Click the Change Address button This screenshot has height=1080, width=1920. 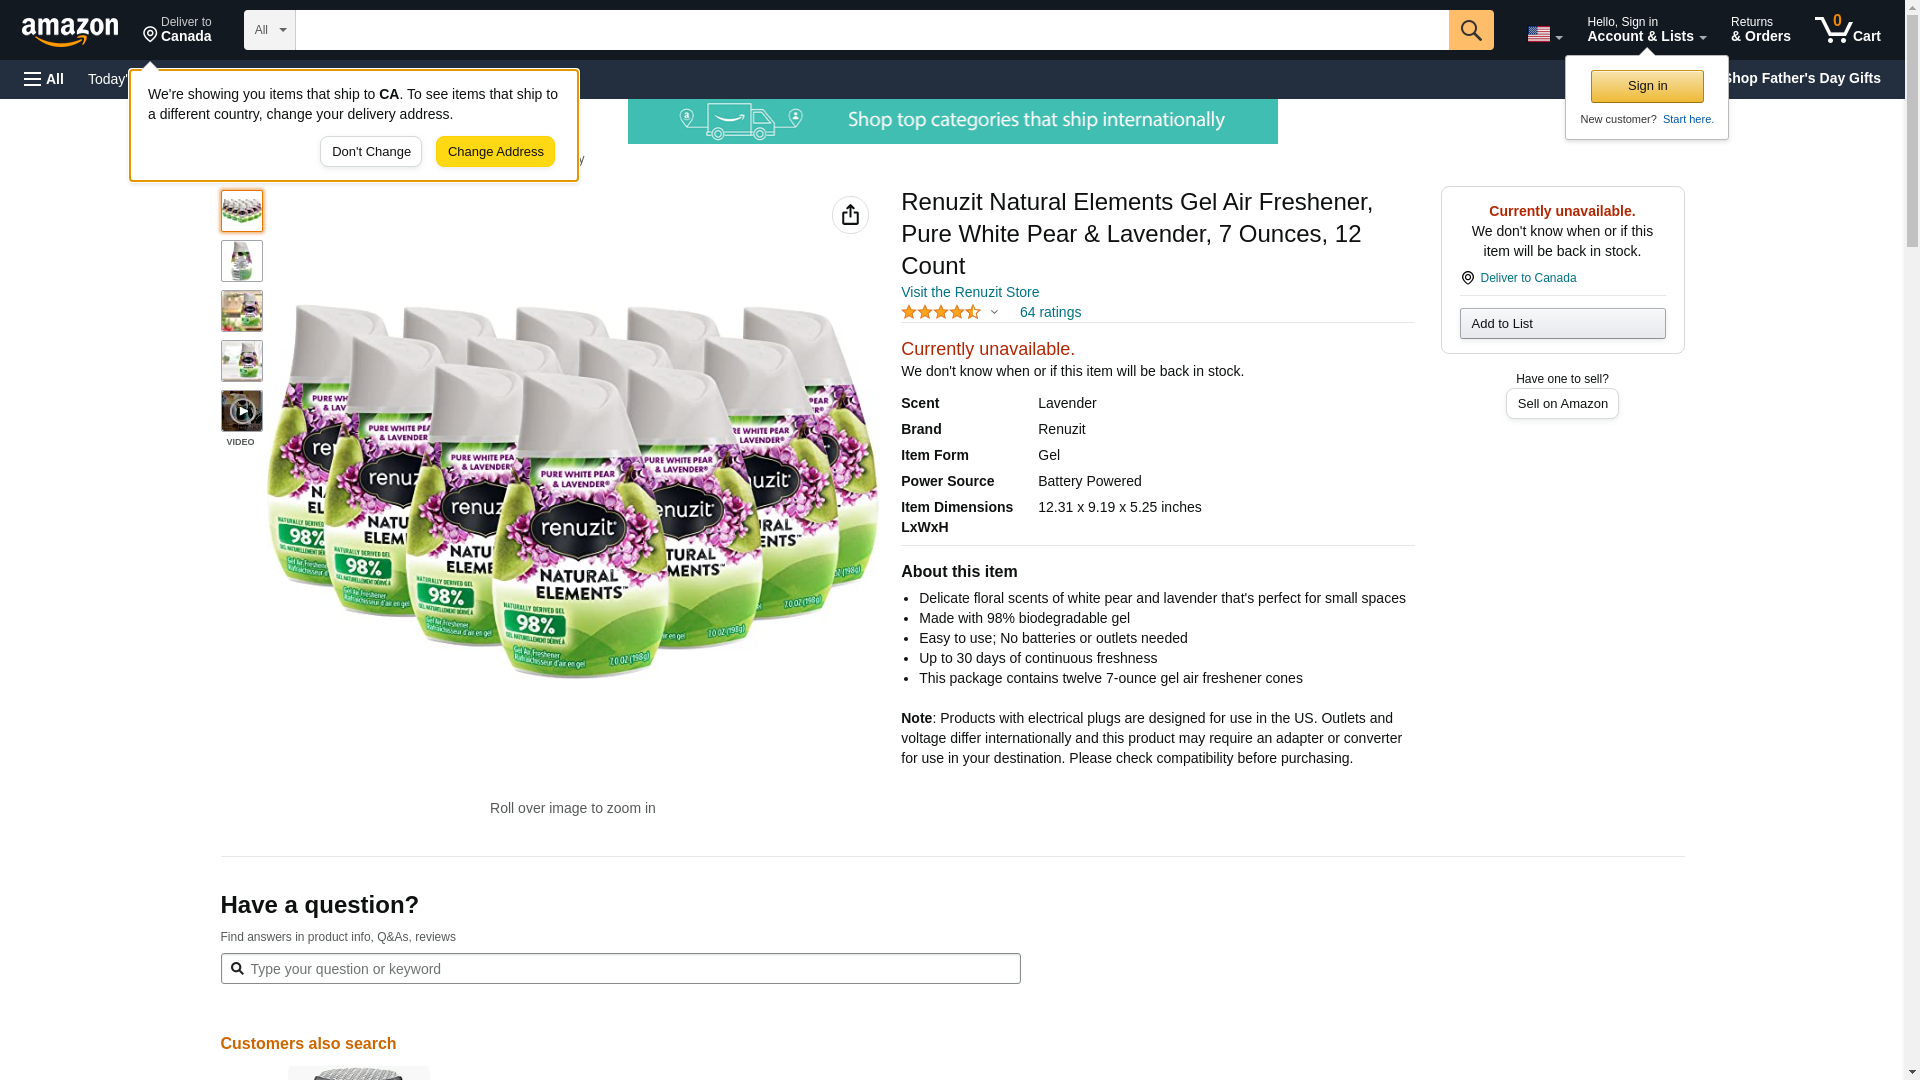(x=495, y=152)
